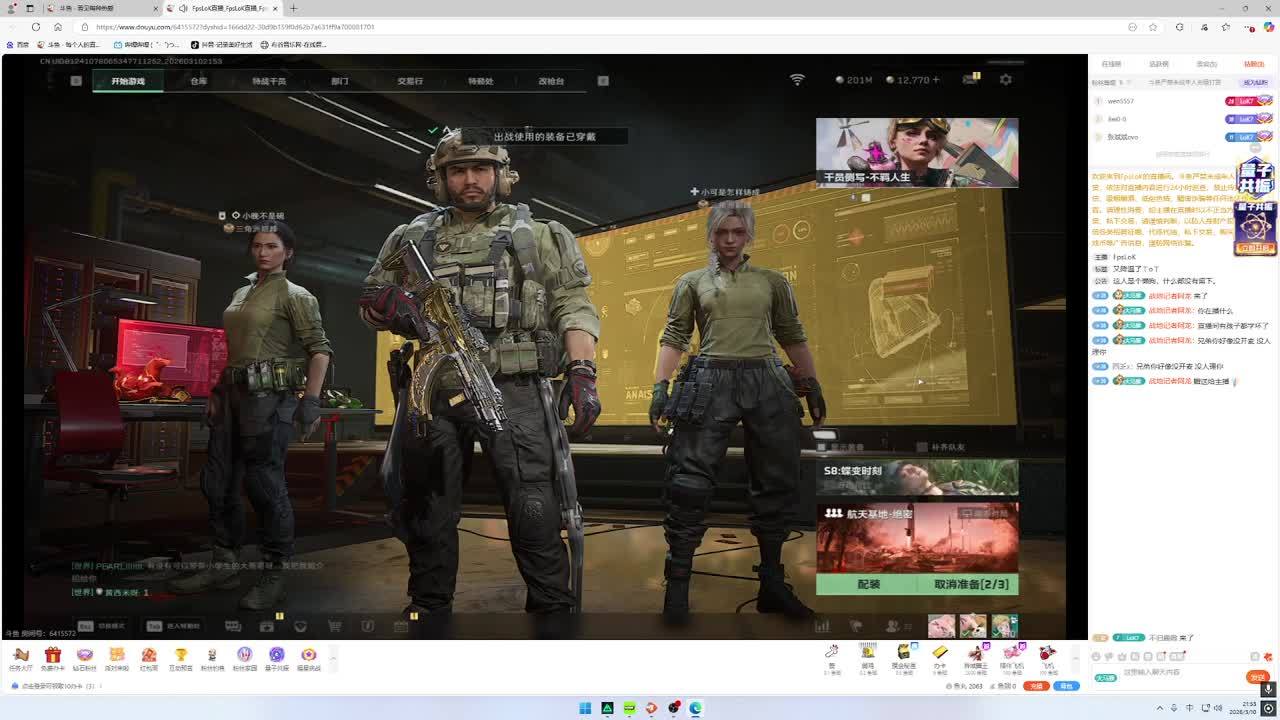Expand the activity icons row arrow
This screenshot has width=1280, height=720.
[x=333, y=656]
